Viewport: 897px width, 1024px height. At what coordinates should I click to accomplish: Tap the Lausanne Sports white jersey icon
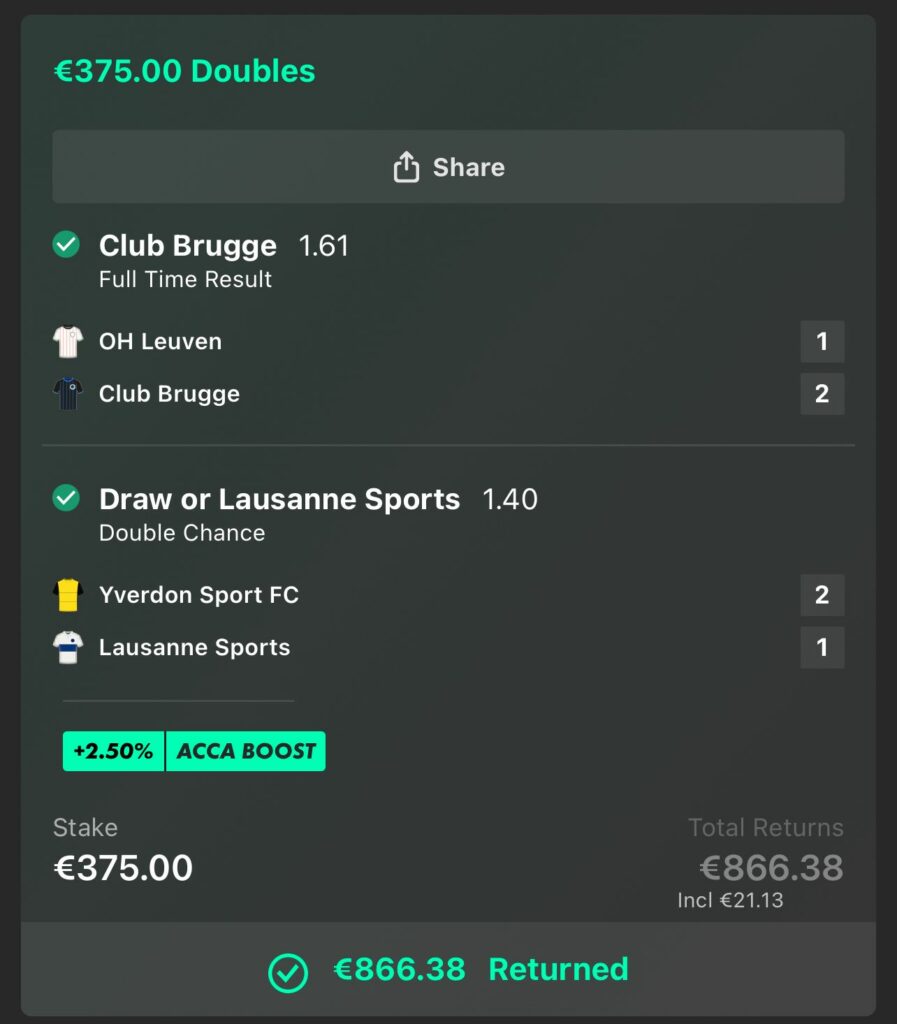(68, 647)
